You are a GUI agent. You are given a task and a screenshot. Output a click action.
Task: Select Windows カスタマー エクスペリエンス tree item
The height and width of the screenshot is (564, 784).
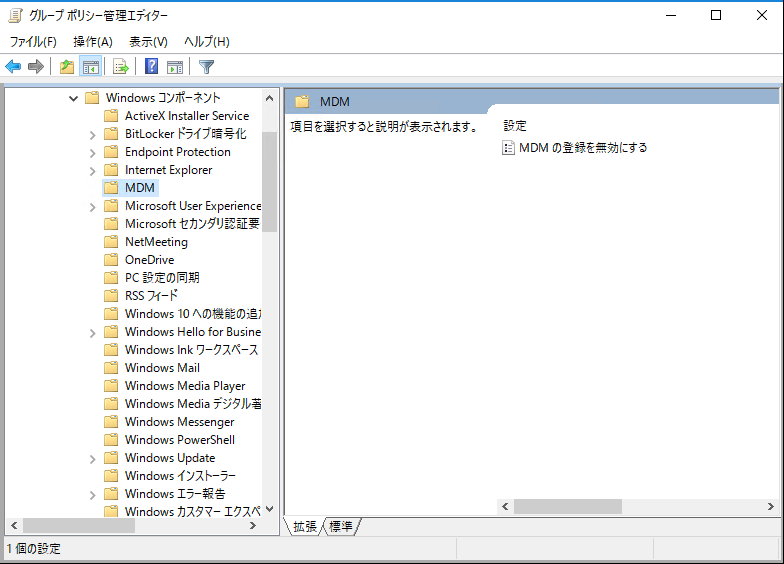pyautogui.click(x=192, y=512)
